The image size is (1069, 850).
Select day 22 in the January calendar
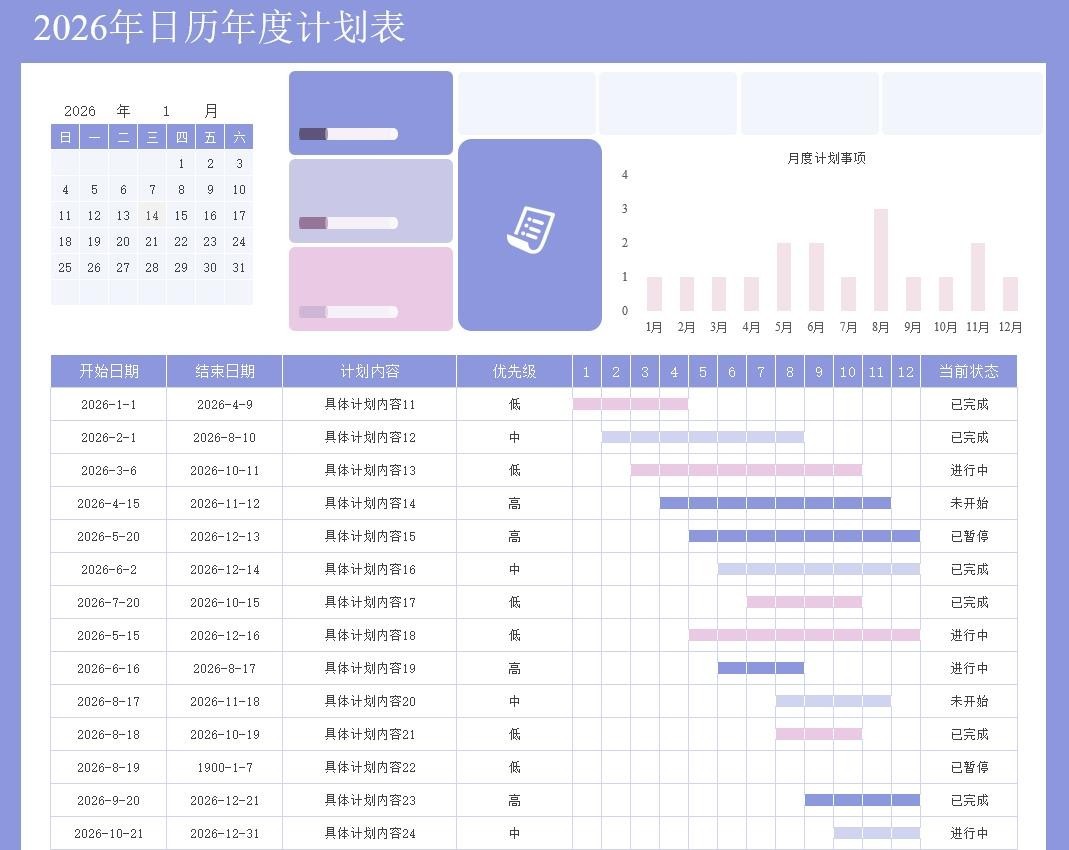[181, 242]
